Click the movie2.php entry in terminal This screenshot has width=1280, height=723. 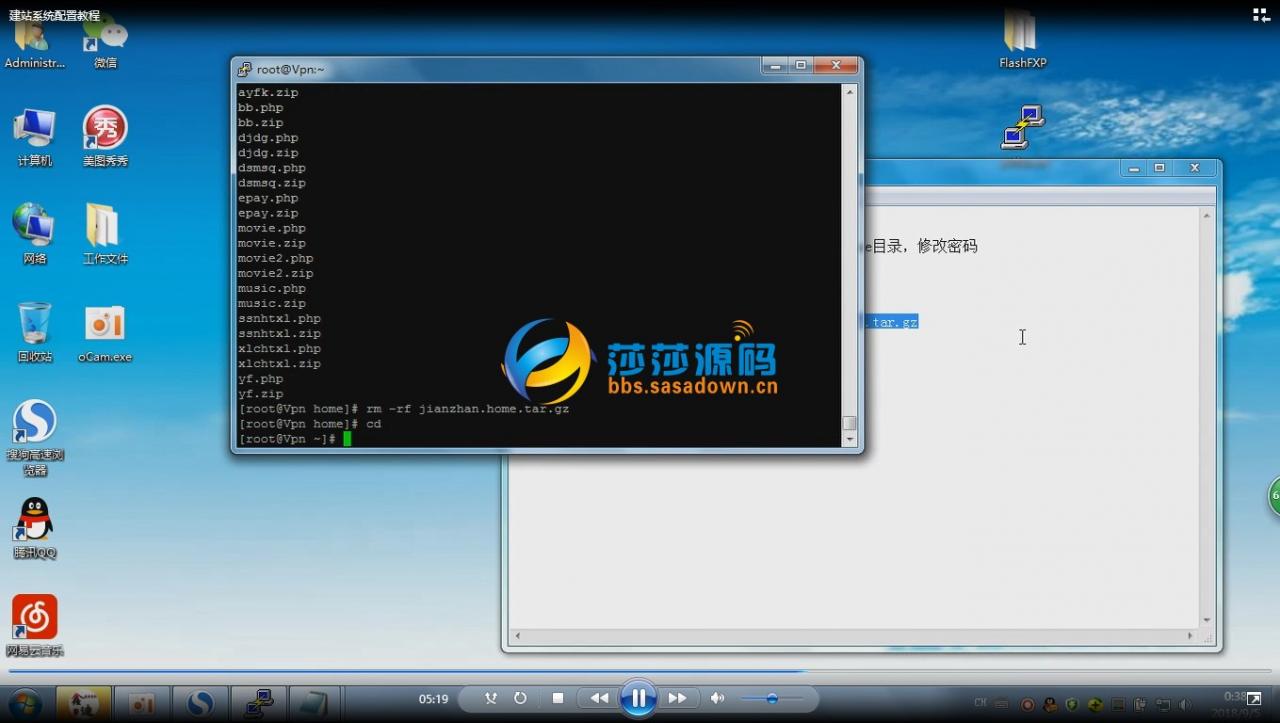click(x=275, y=258)
